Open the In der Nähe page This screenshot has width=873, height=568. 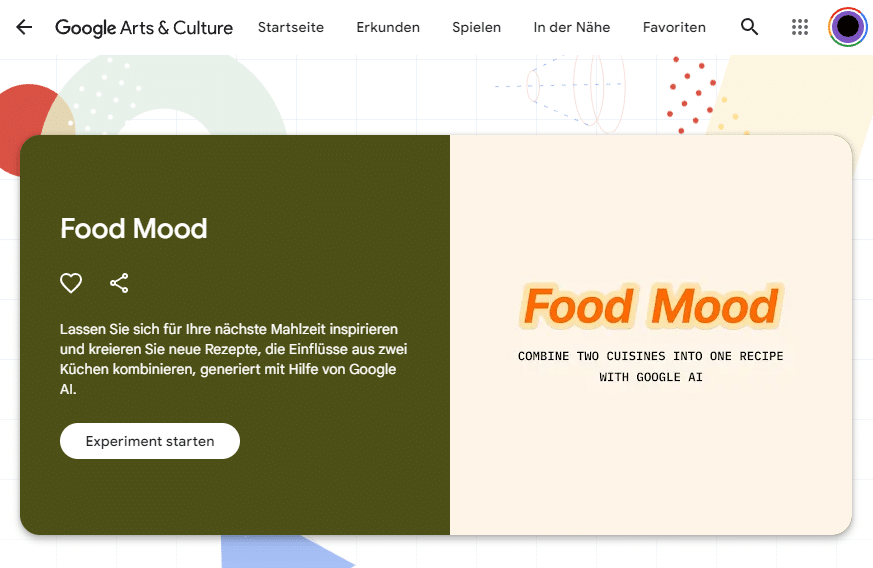coord(571,27)
